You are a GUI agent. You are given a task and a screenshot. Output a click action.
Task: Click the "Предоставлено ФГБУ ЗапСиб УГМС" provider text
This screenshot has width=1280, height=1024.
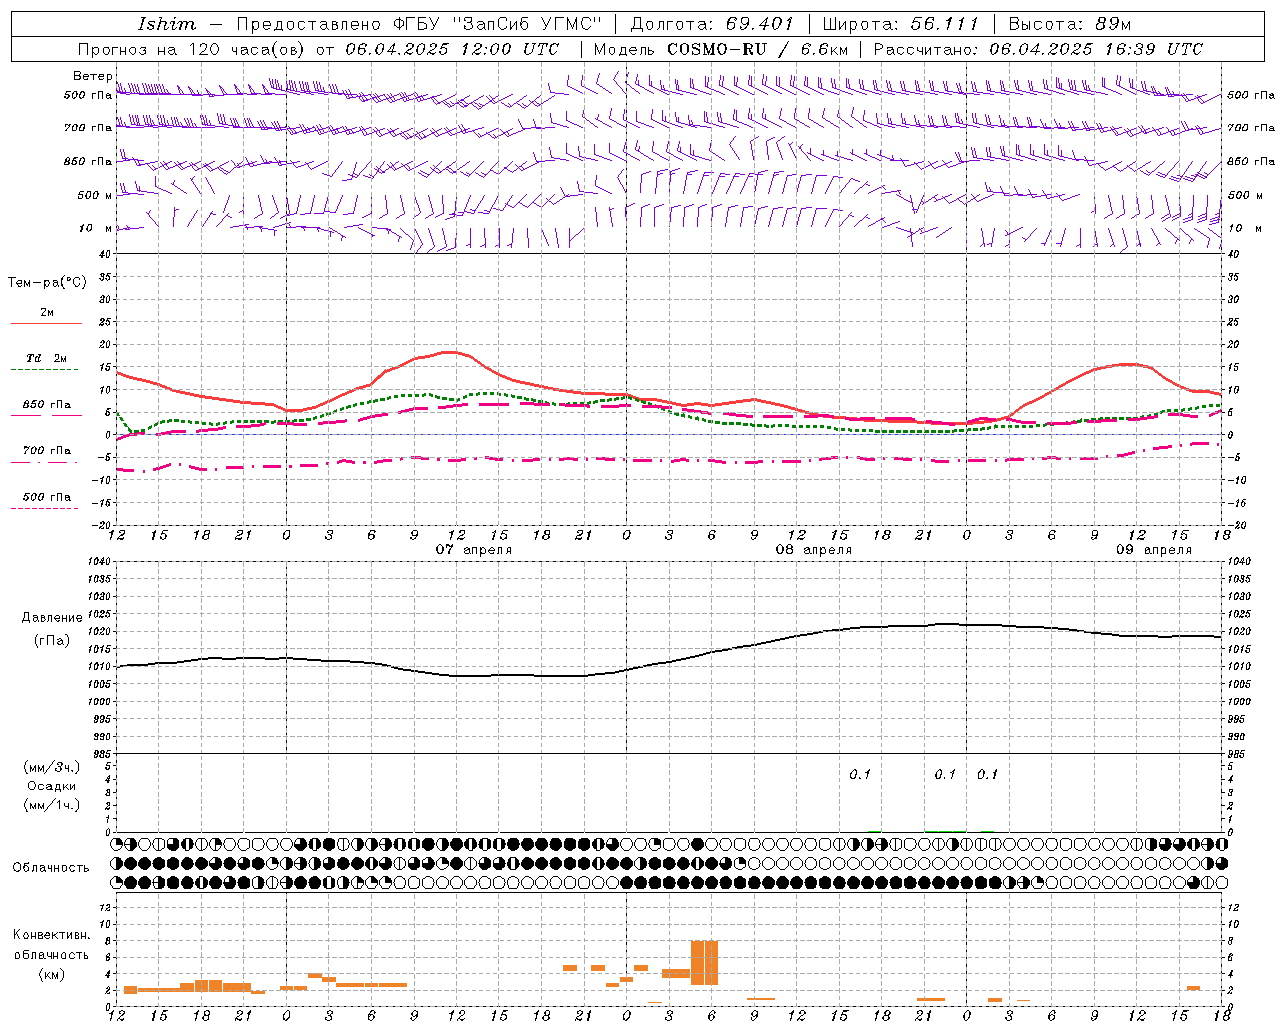click(x=419, y=24)
